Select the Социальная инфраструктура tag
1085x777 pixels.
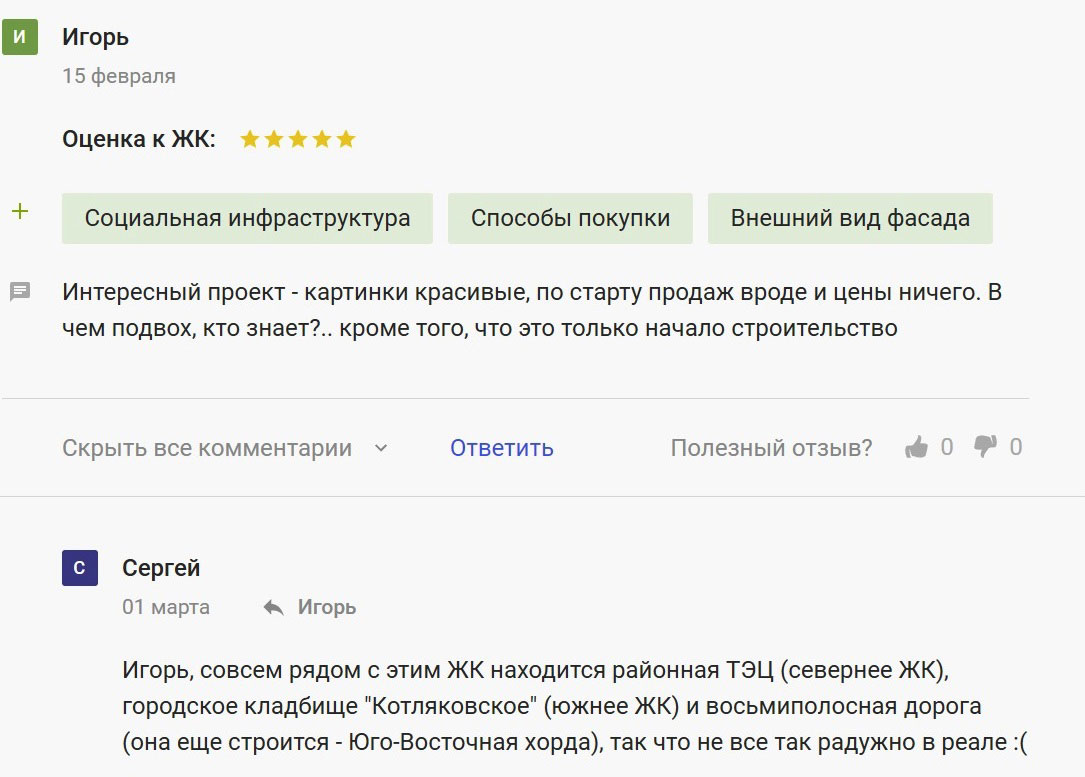247,219
